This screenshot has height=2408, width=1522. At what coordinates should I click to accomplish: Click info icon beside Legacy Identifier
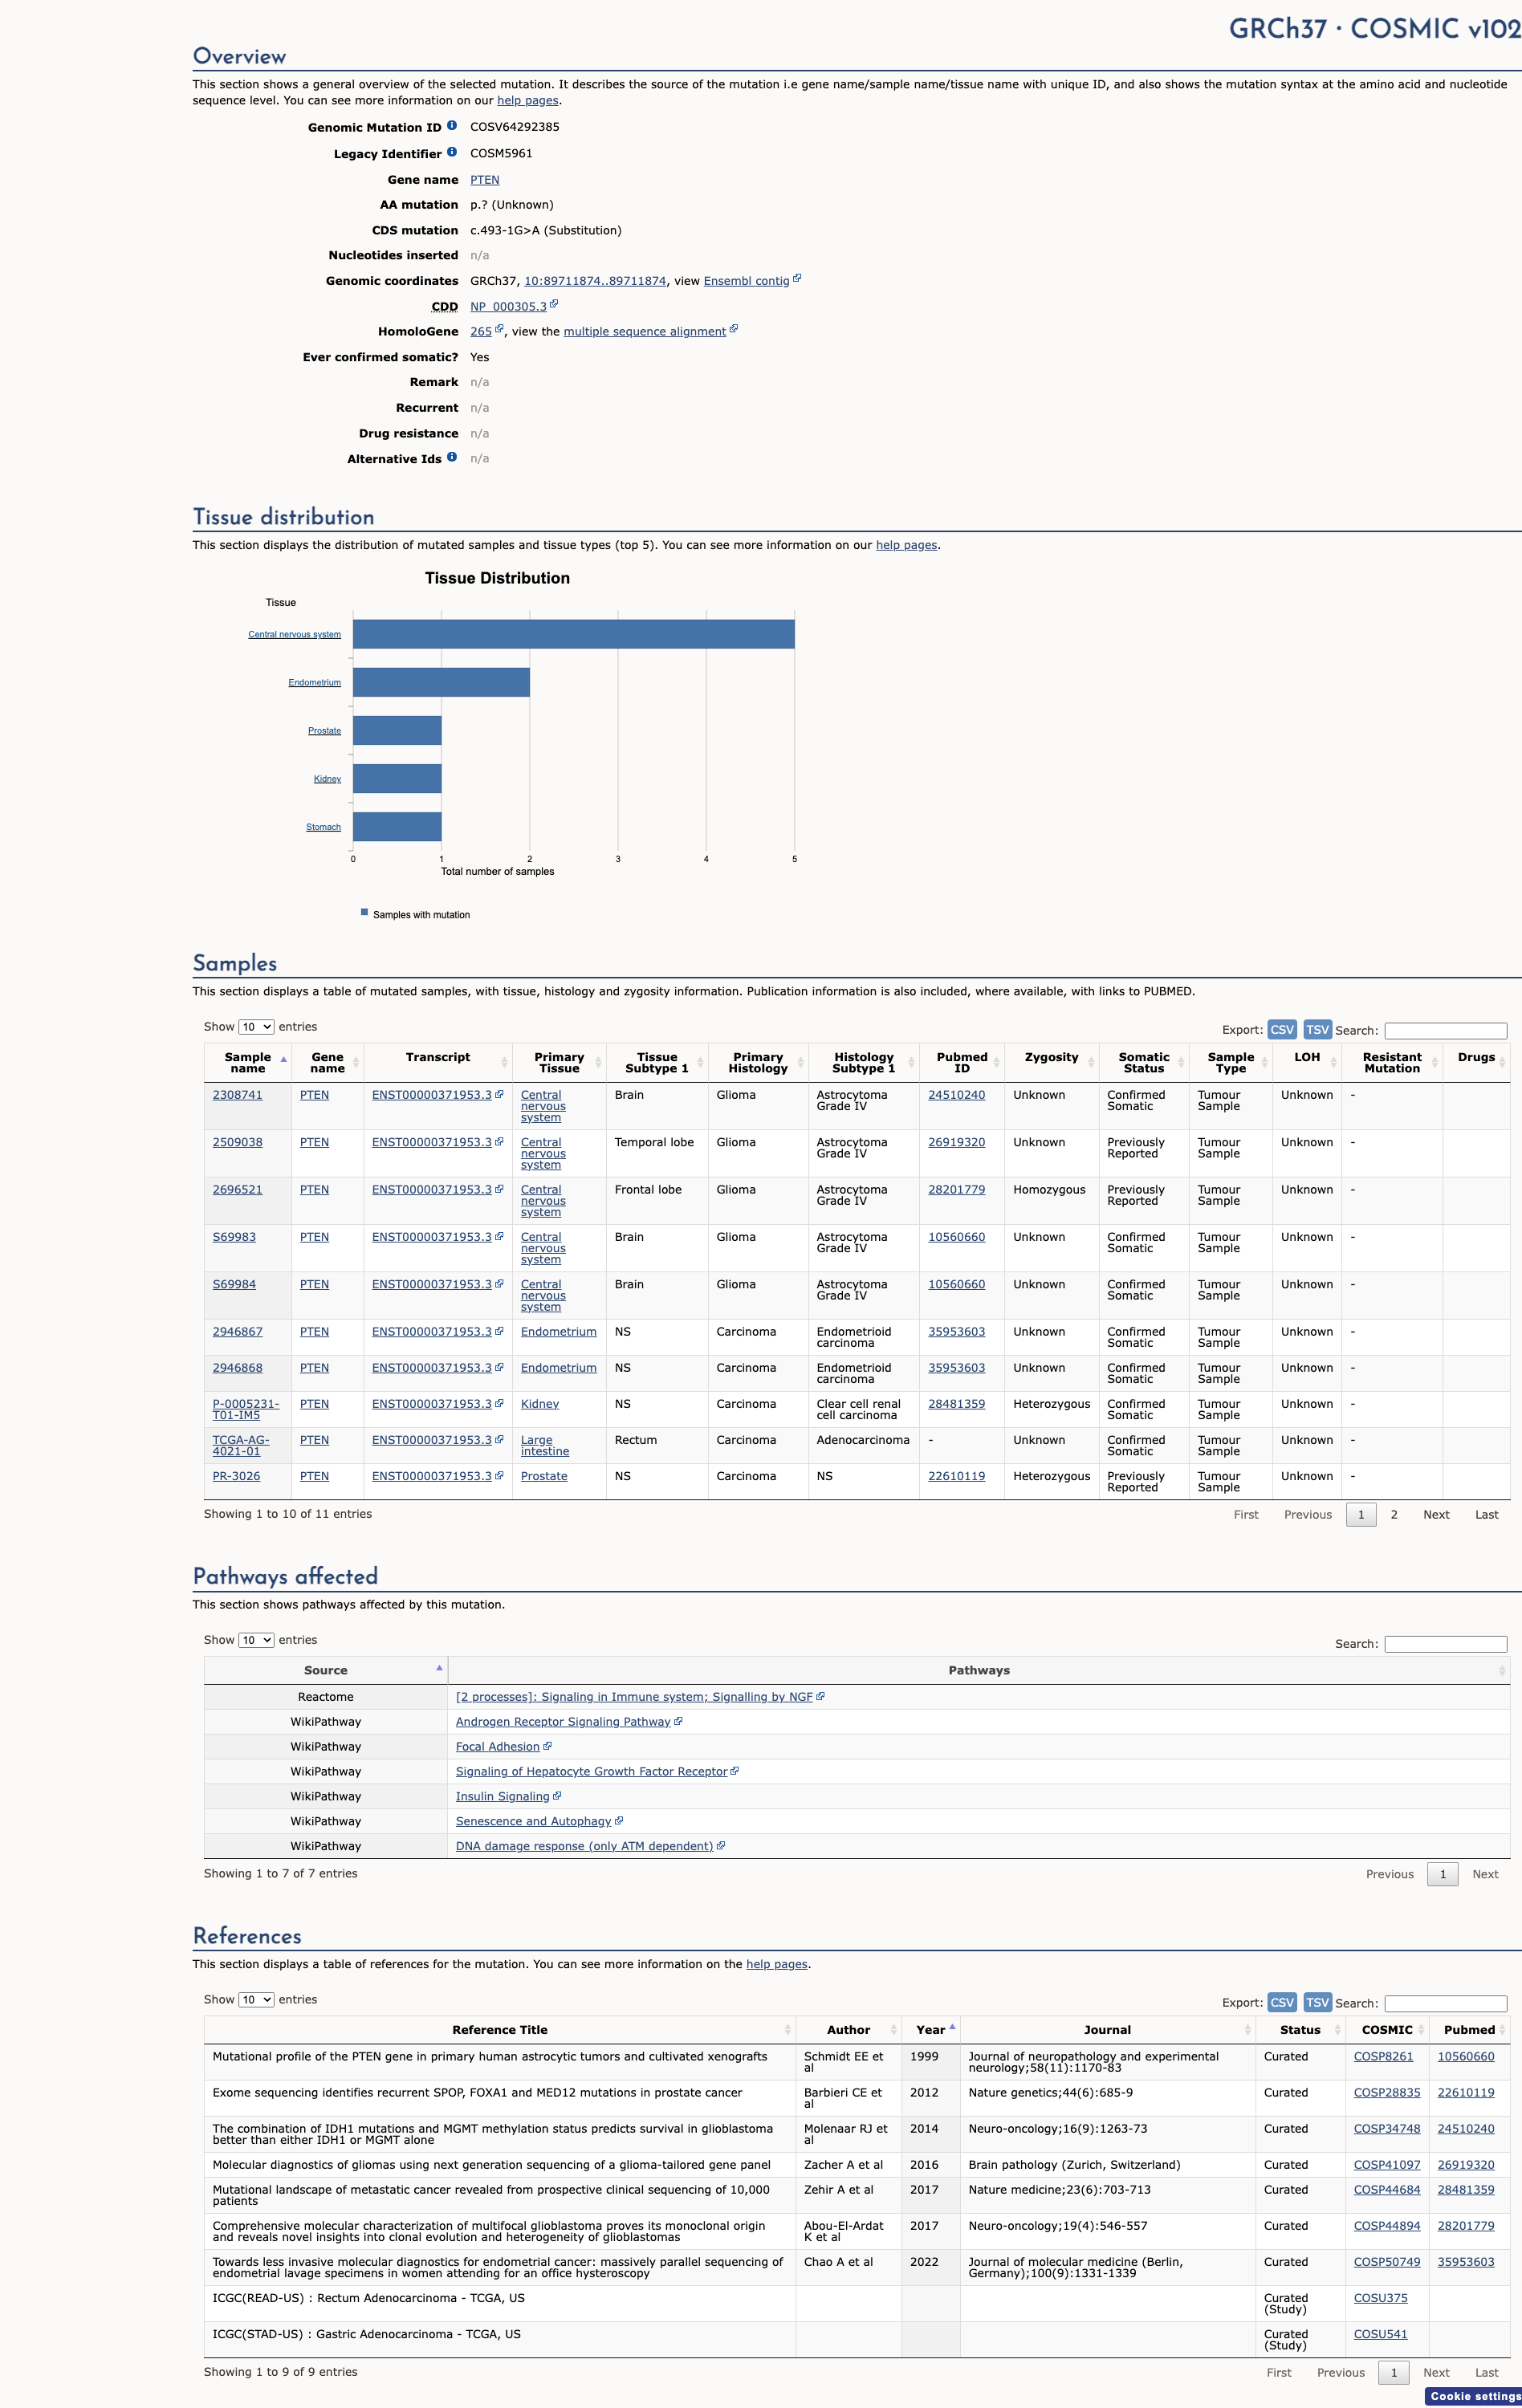coord(452,152)
